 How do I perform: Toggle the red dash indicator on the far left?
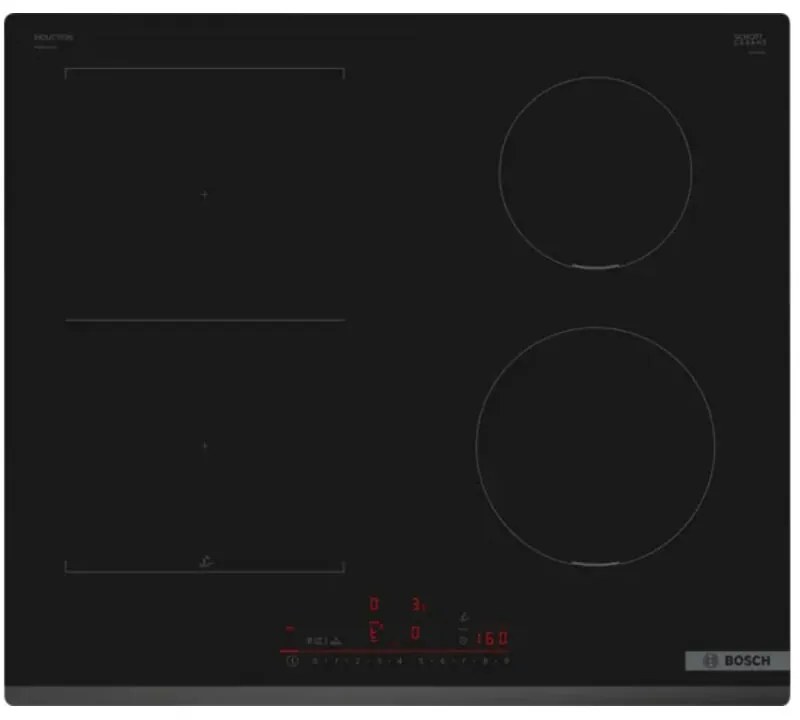pos(288,627)
